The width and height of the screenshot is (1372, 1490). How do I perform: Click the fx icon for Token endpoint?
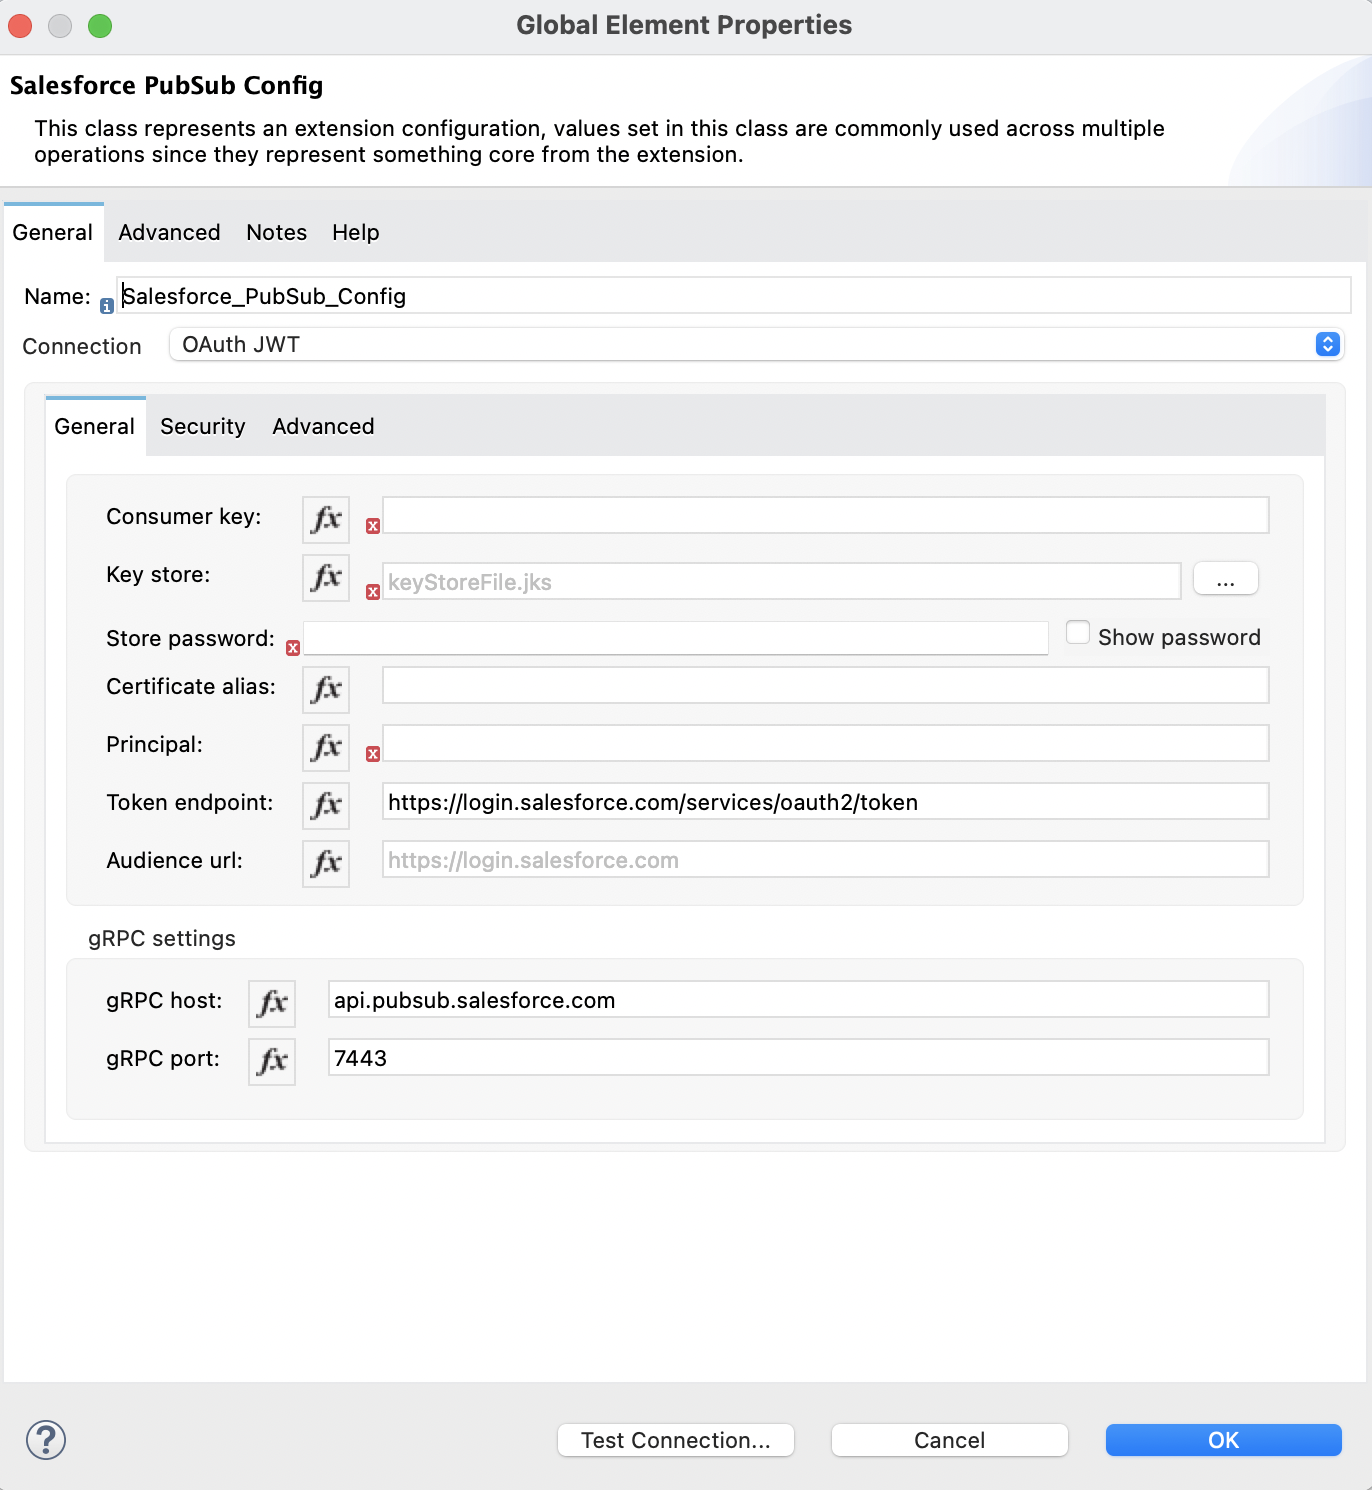tap(325, 805)
